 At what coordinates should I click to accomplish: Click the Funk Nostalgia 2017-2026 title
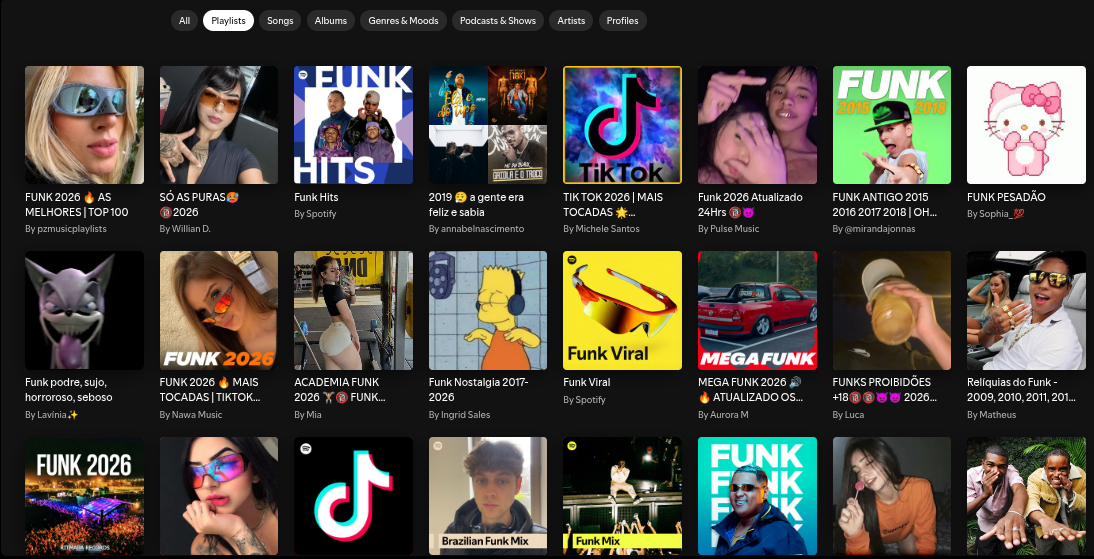[479, 389]
